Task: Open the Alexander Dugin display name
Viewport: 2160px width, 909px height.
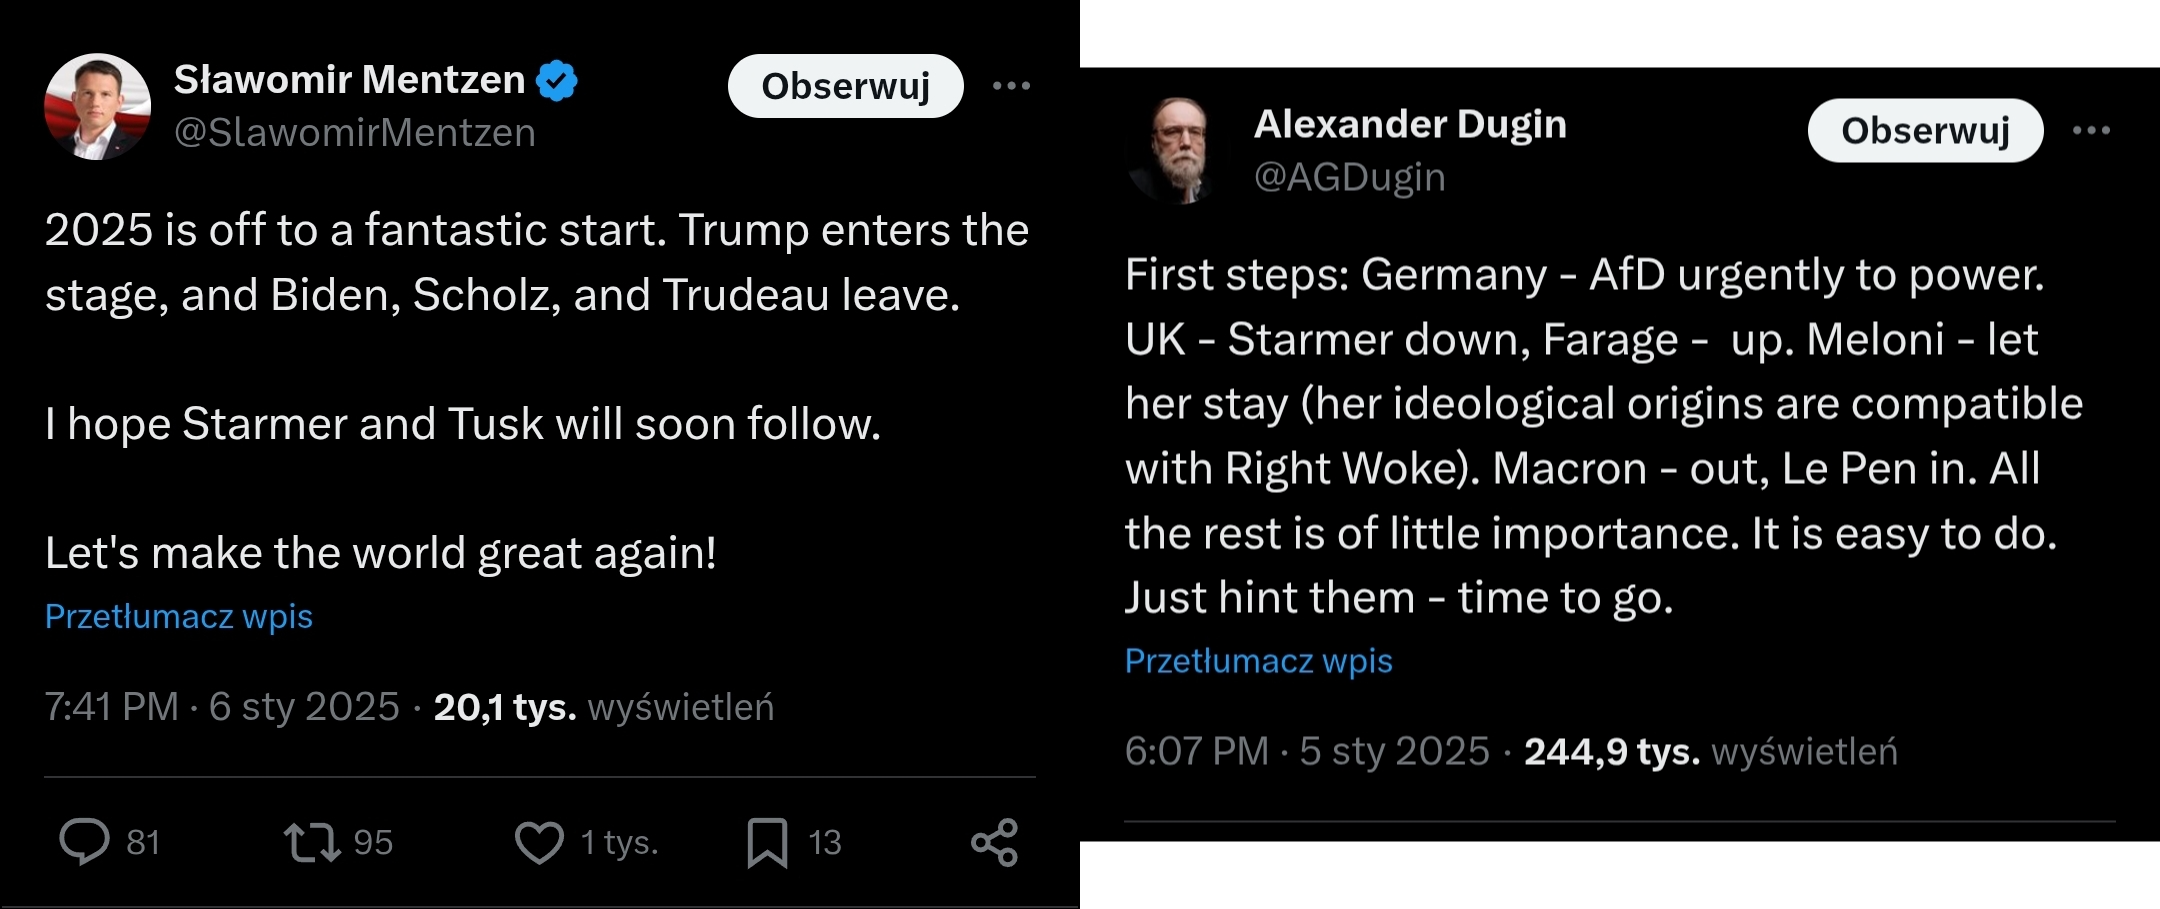Action: coord(1410,124)
